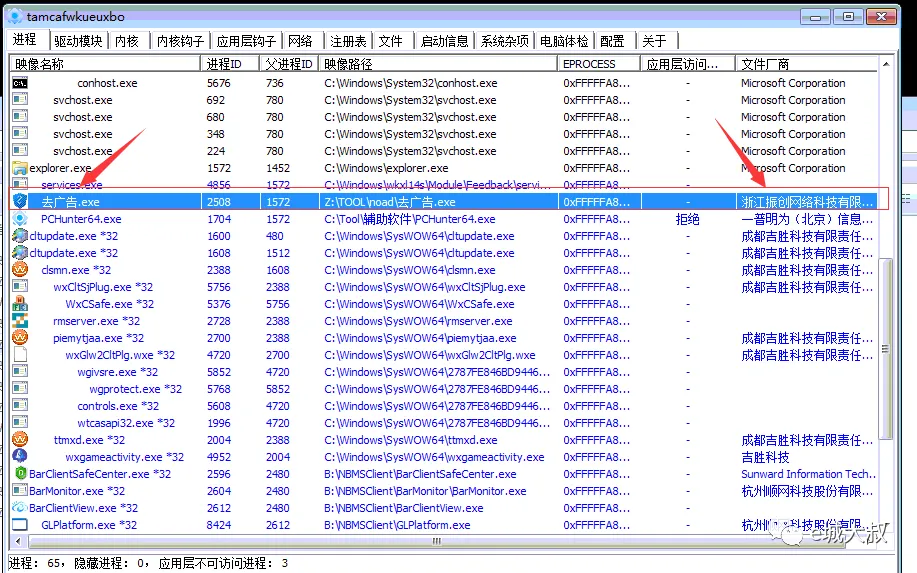
Task: Click the shield icon of 去广告.exe
Action: (x=20, y=201)
